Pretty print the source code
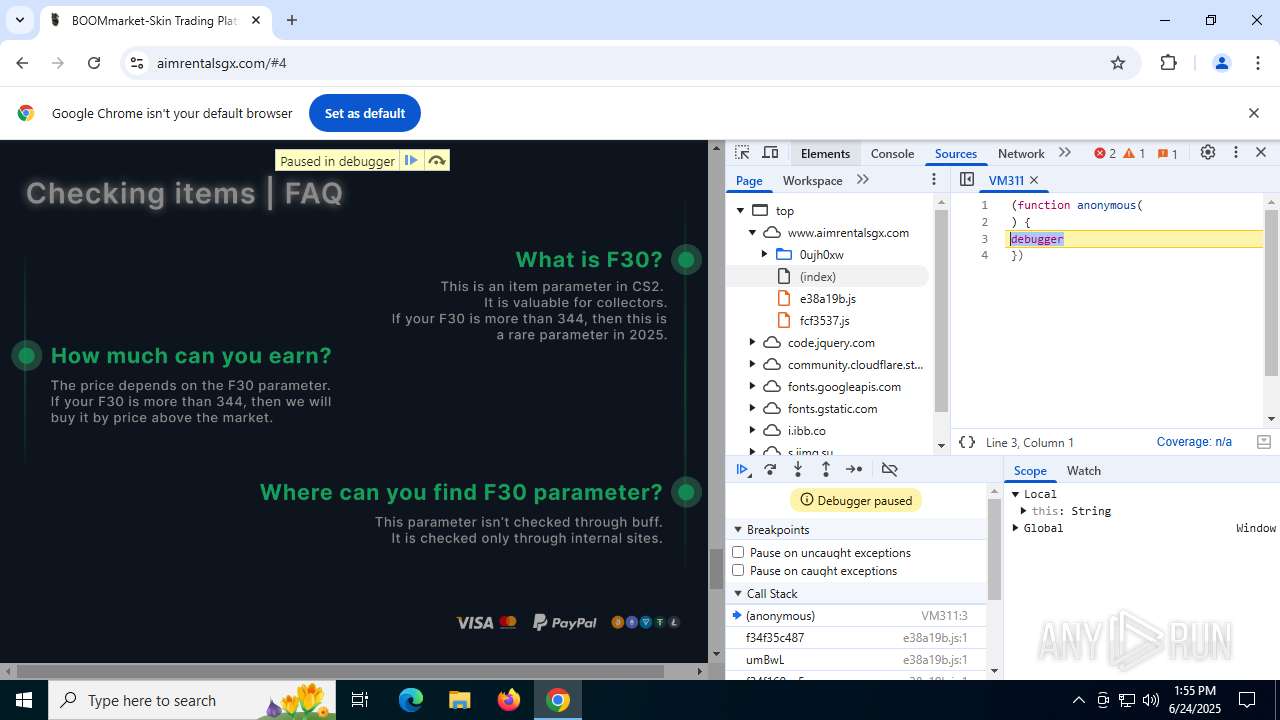 point(967,442)
